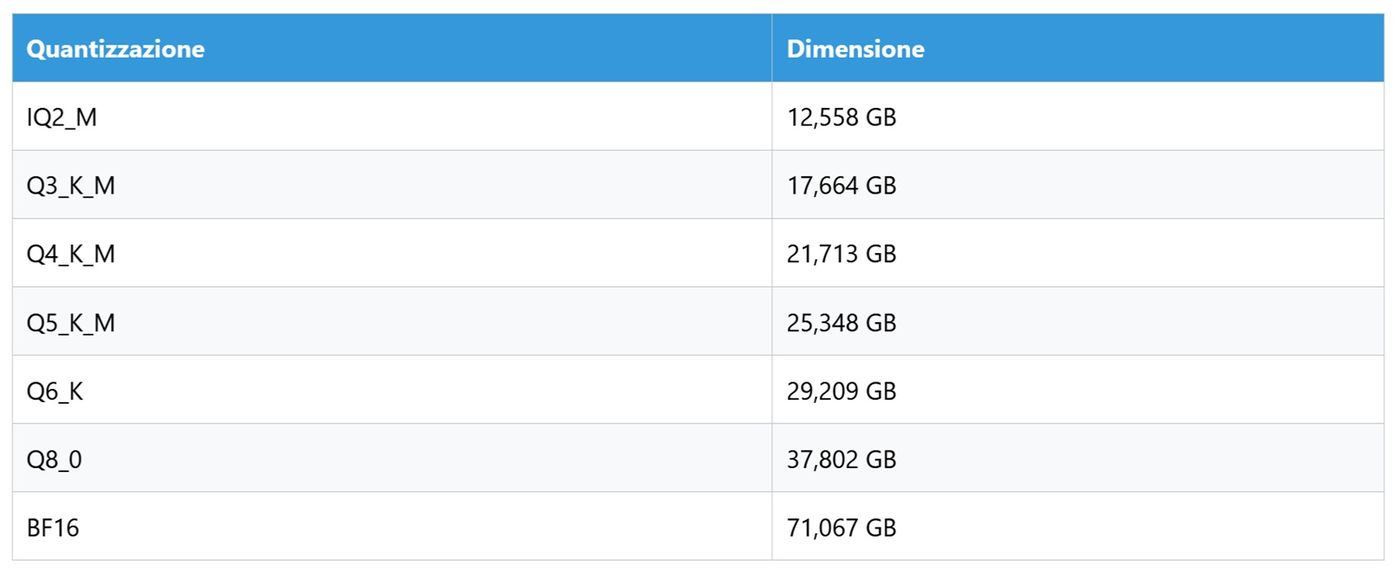Click the 37,802 GB size value
1400x576 pixels.
click(841, 459)
